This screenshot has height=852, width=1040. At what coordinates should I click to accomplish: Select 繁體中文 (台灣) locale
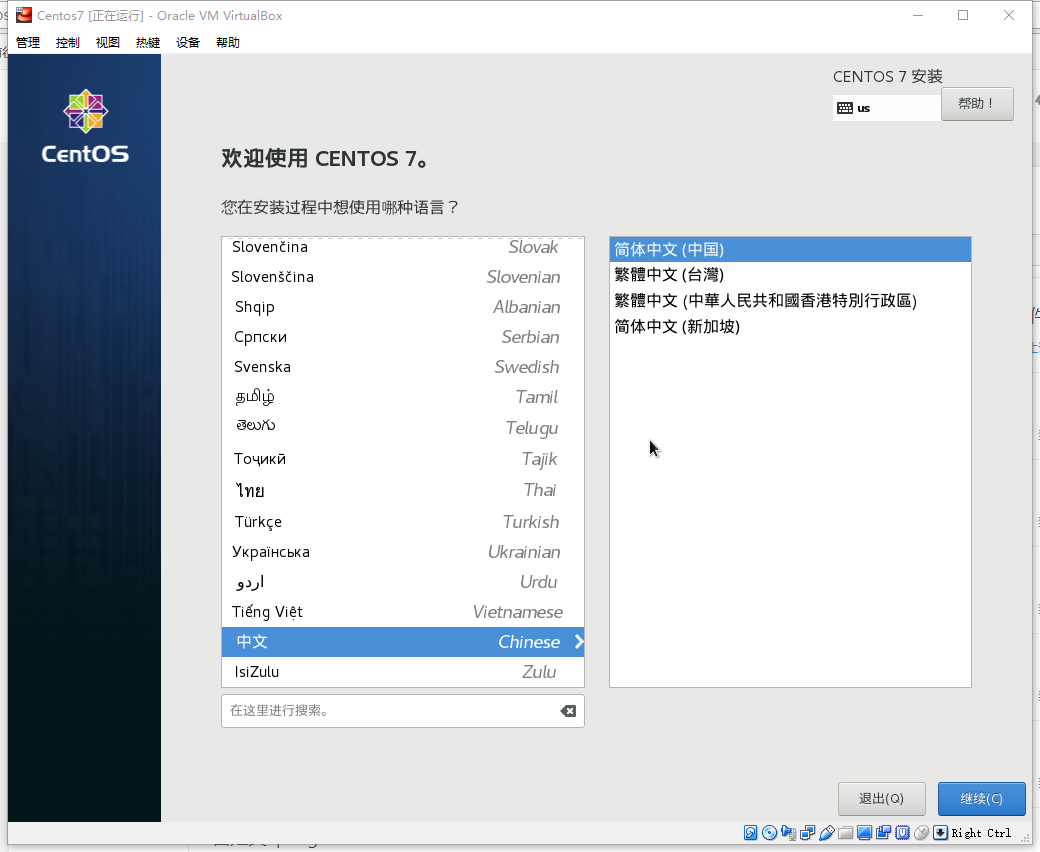pyautogui.click(x=790, y=274)
